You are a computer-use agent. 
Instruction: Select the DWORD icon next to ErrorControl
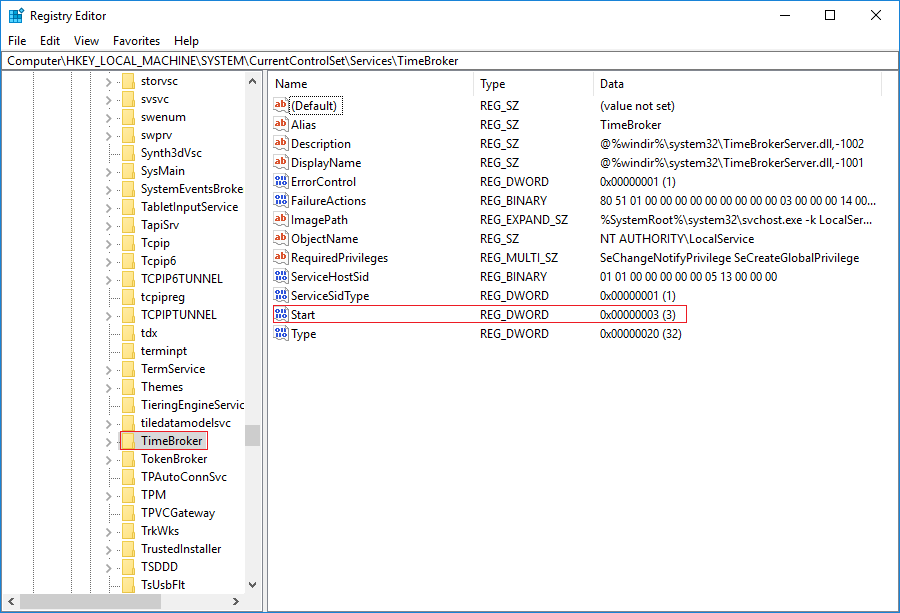coord(281,182)
